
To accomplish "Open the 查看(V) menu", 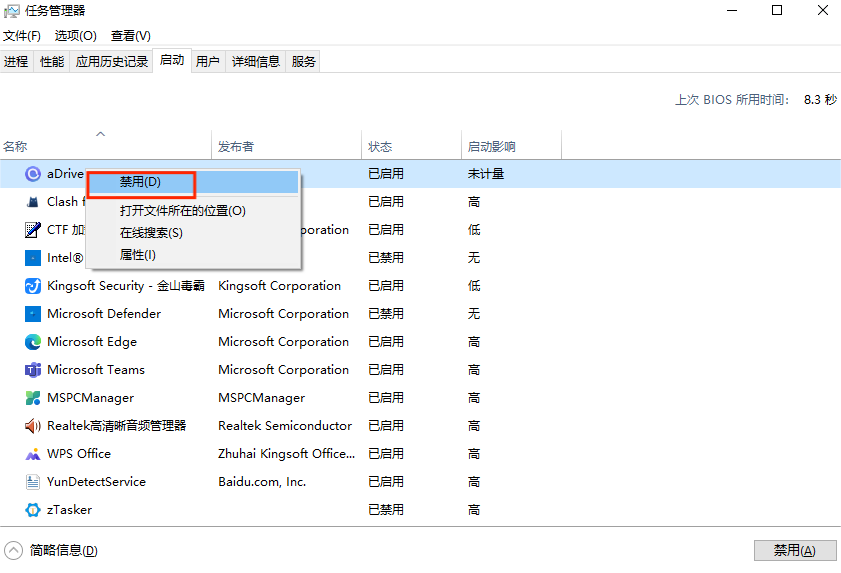I will click(131, 36).
